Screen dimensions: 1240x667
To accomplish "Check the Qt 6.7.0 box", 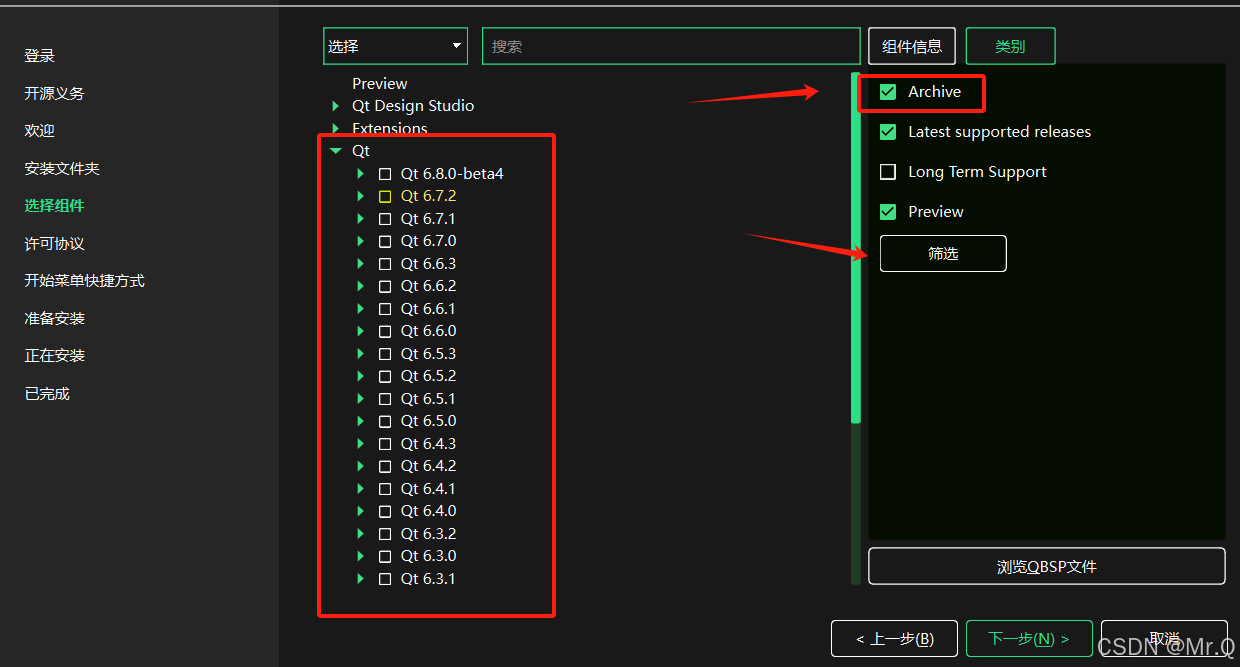I will point(385,241).
